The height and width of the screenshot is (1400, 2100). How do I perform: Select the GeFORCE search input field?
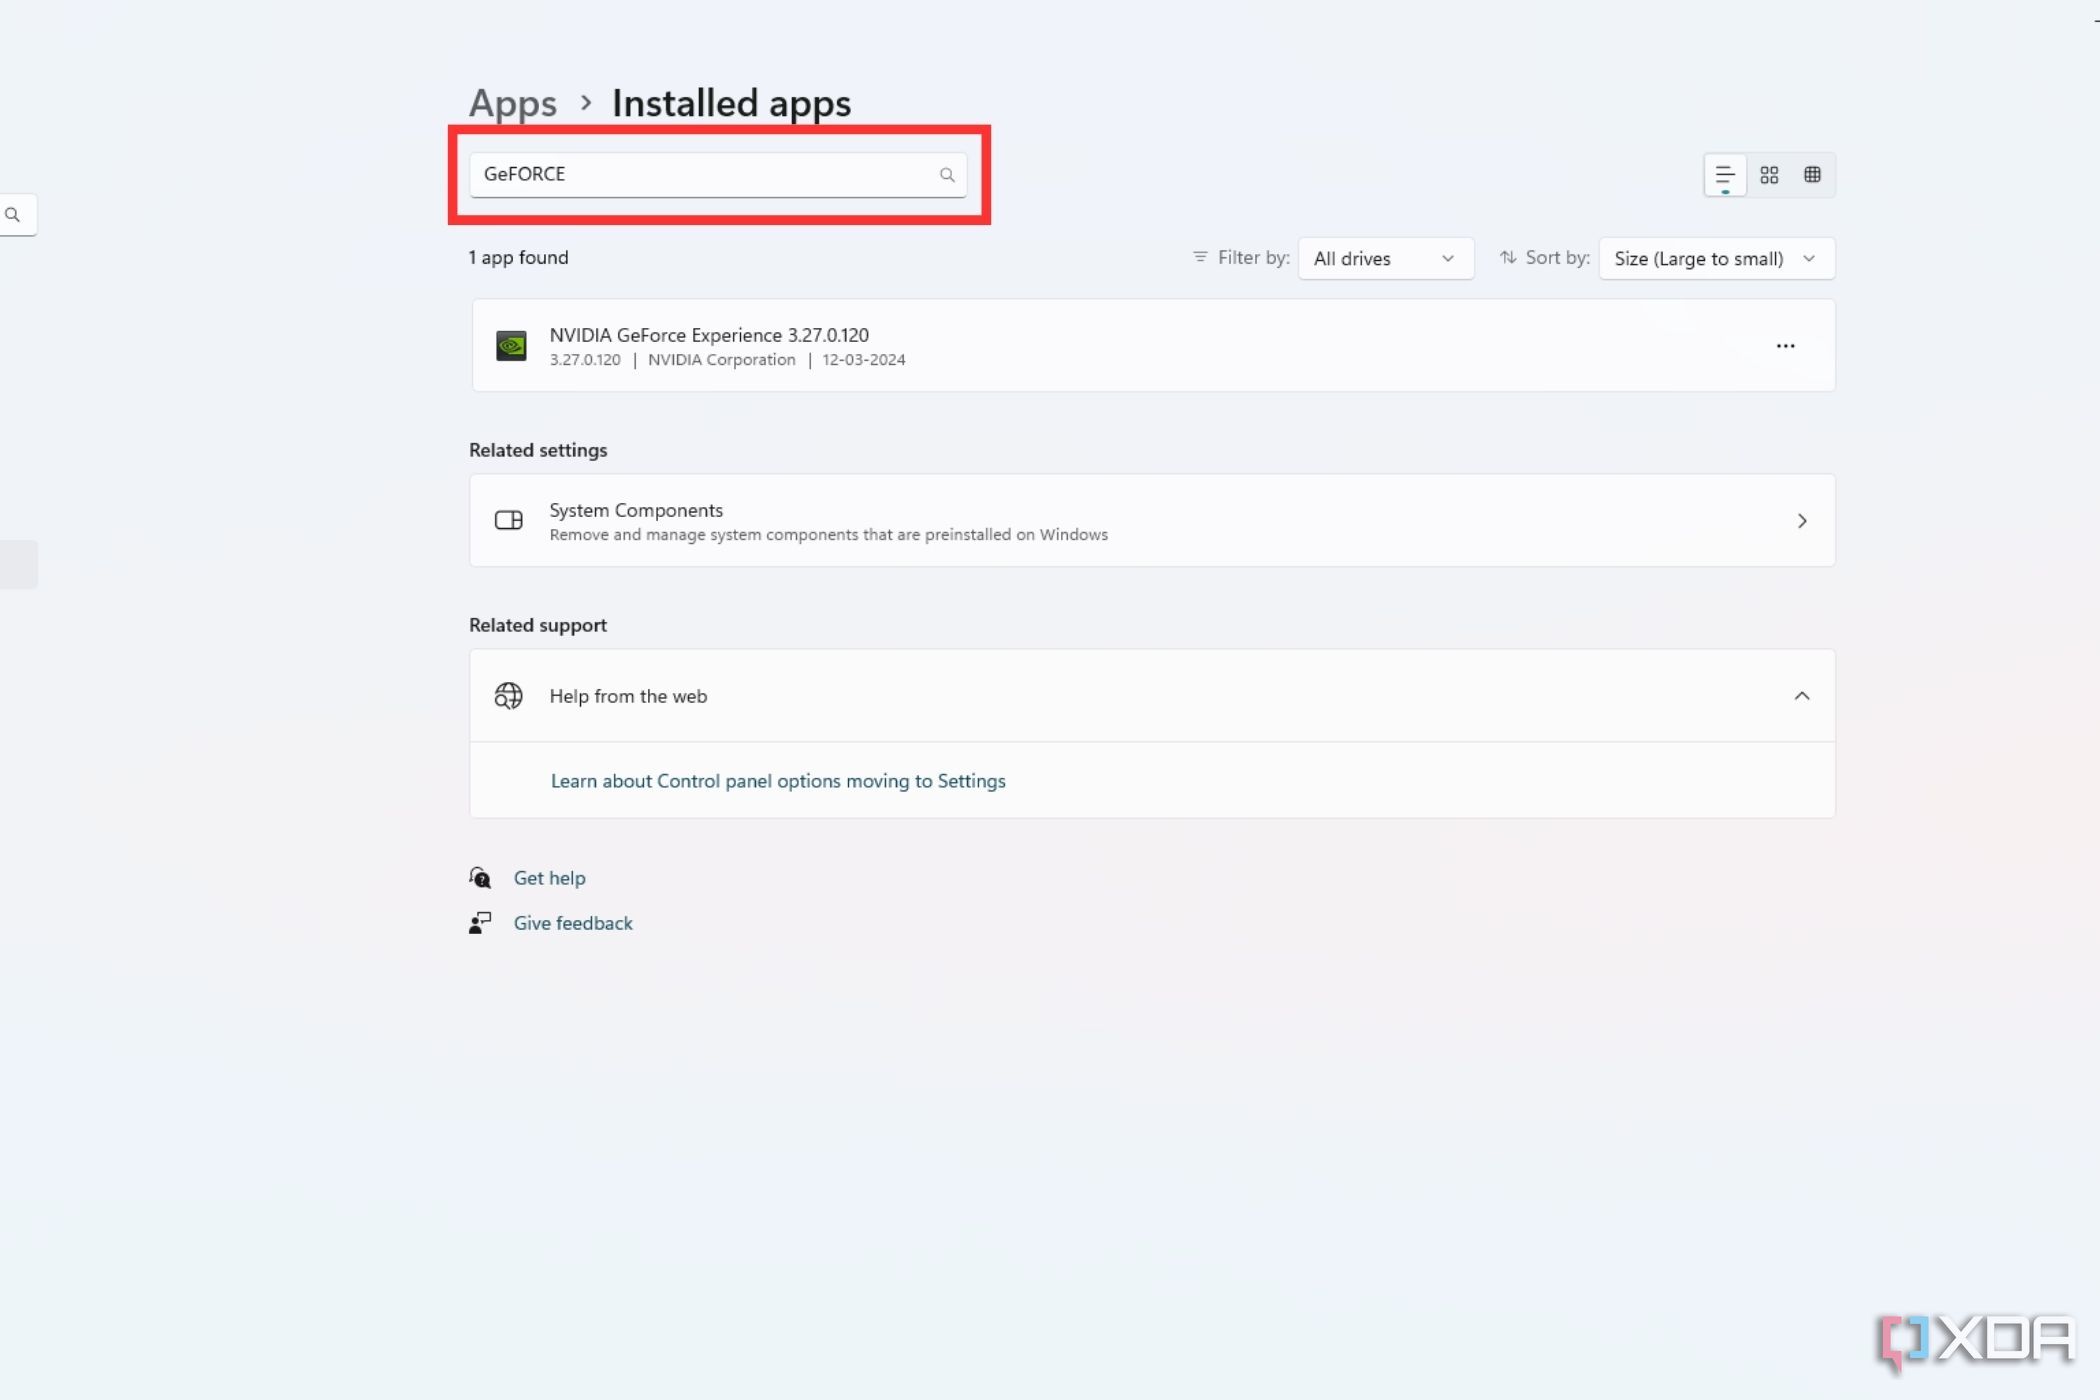[719, 173]
